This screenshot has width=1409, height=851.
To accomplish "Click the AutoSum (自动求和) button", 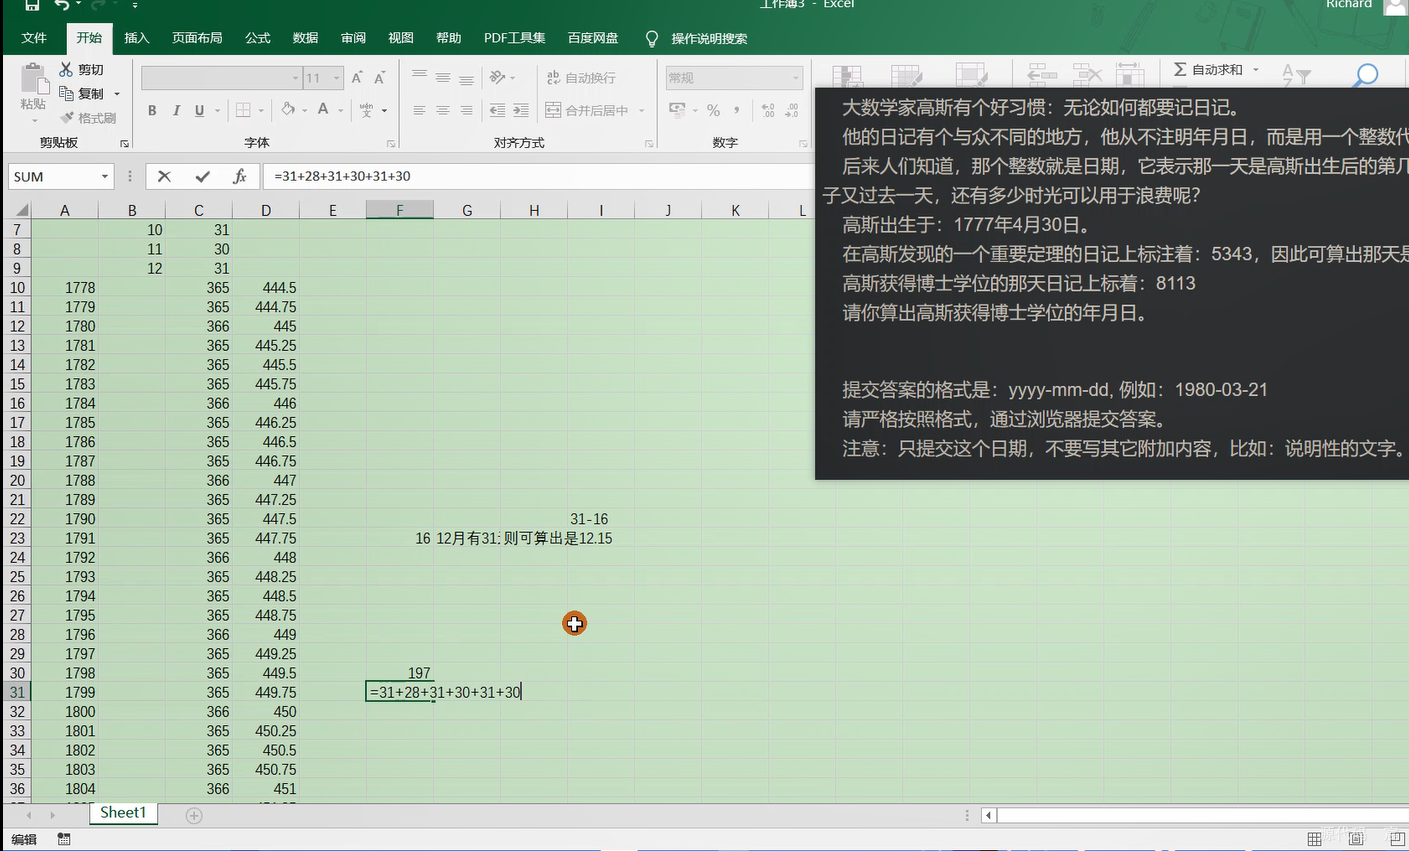I will [x=1208, y=69].
